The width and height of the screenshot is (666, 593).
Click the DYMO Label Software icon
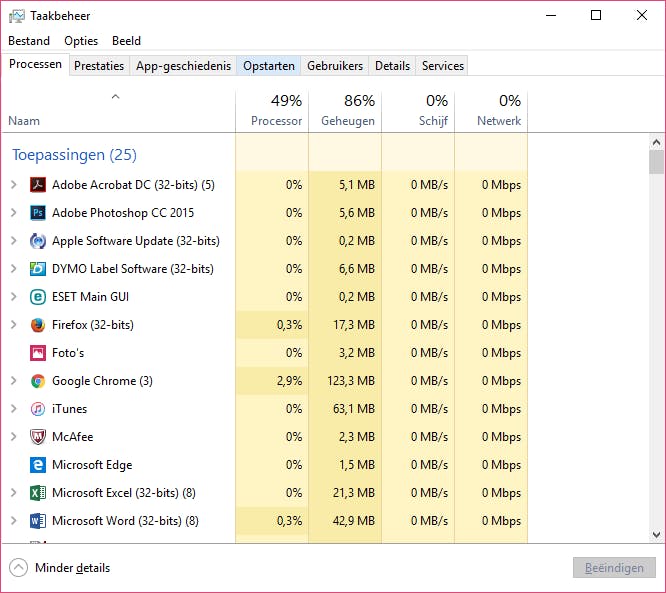click(38, 269)
